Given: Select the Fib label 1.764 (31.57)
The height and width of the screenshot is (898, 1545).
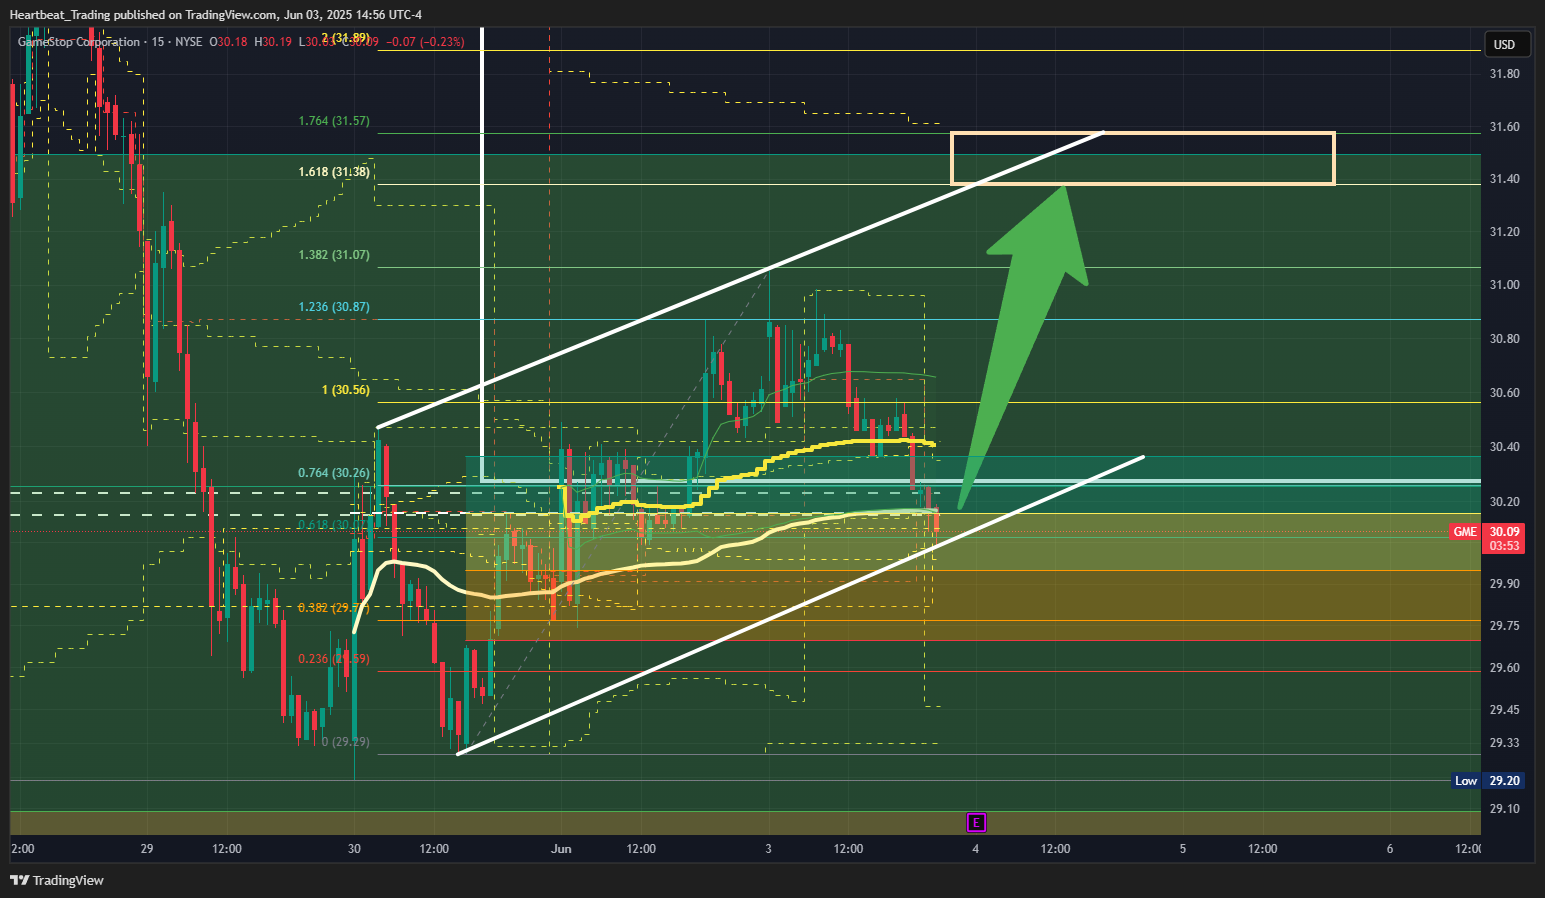Looking at the screenshot, I should pos(334,121).
